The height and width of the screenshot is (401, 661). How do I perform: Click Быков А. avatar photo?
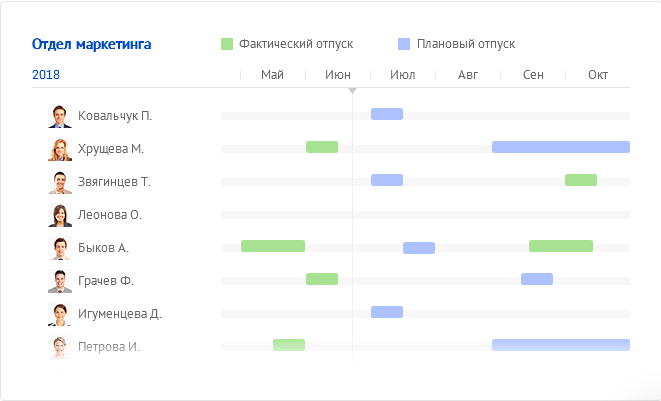click(x=60, y=248)
